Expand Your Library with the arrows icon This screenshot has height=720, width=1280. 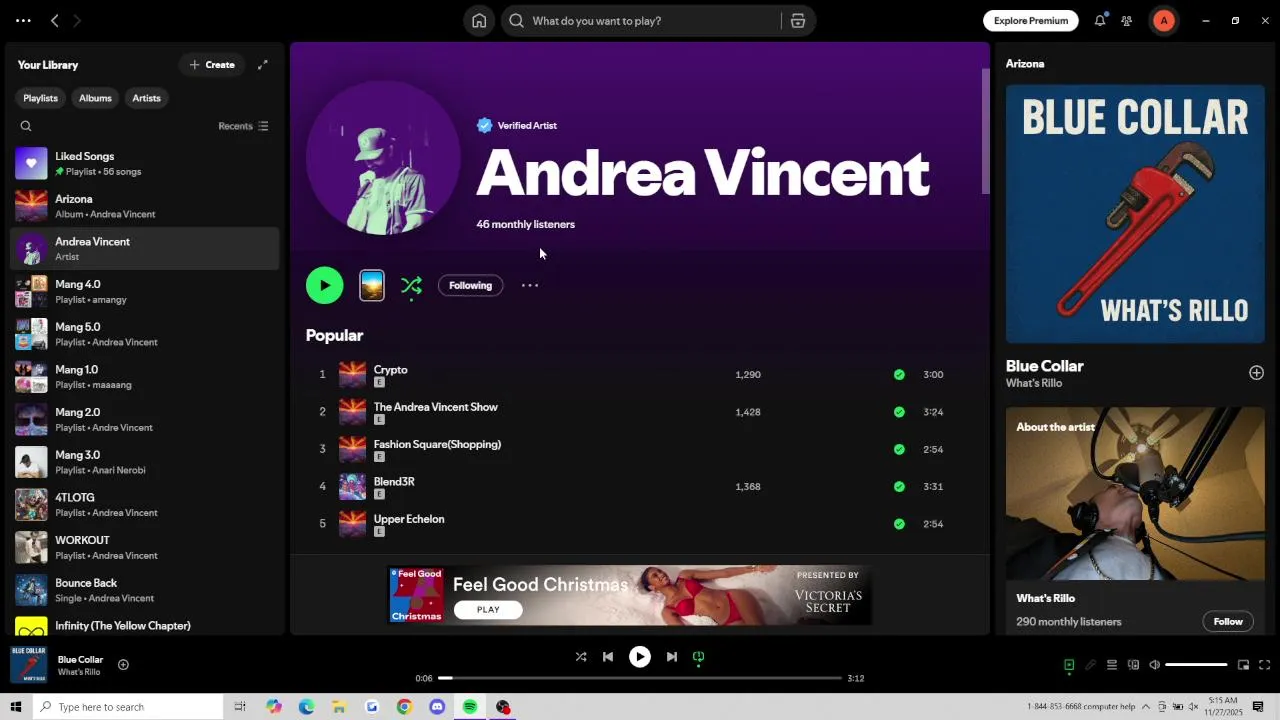coord(263,65)
